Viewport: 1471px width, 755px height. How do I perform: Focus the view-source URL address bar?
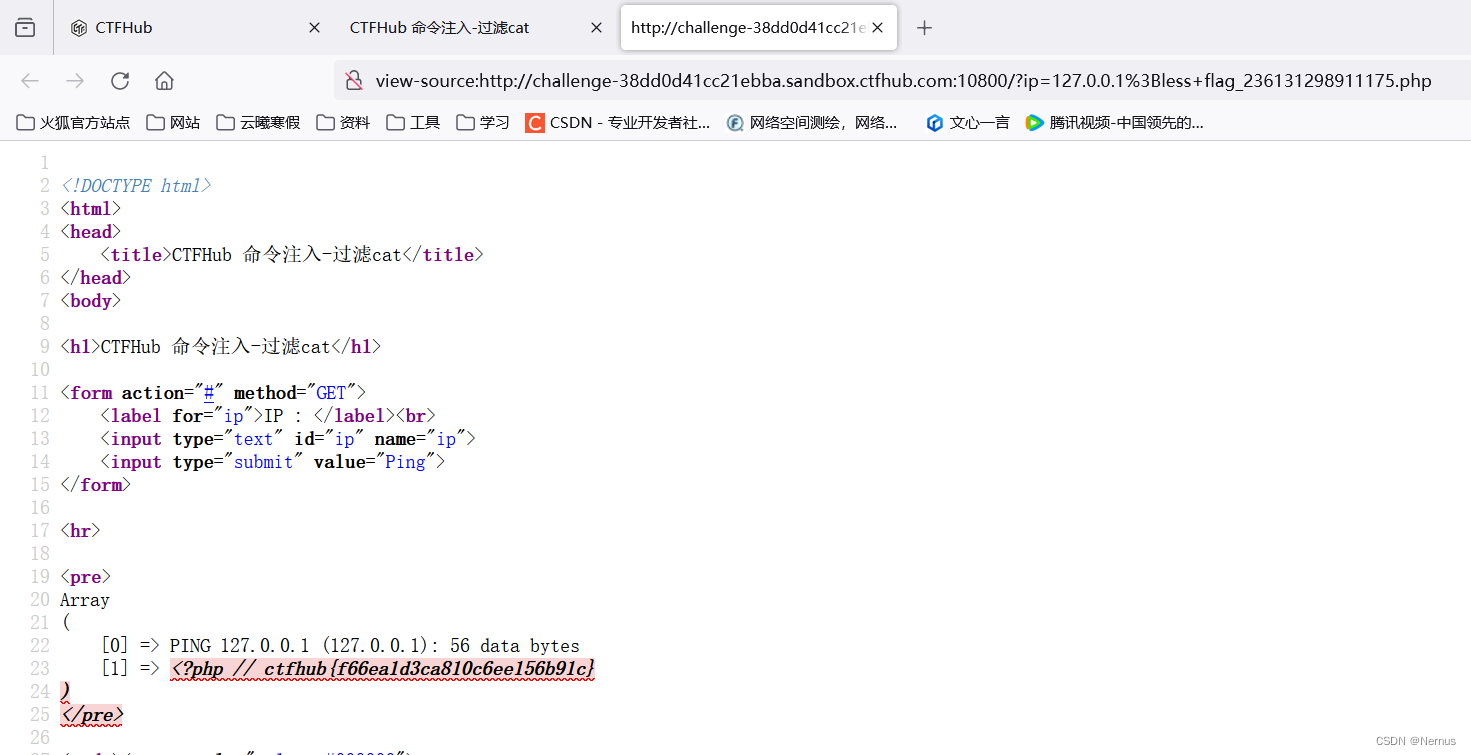tap(903, 81)
